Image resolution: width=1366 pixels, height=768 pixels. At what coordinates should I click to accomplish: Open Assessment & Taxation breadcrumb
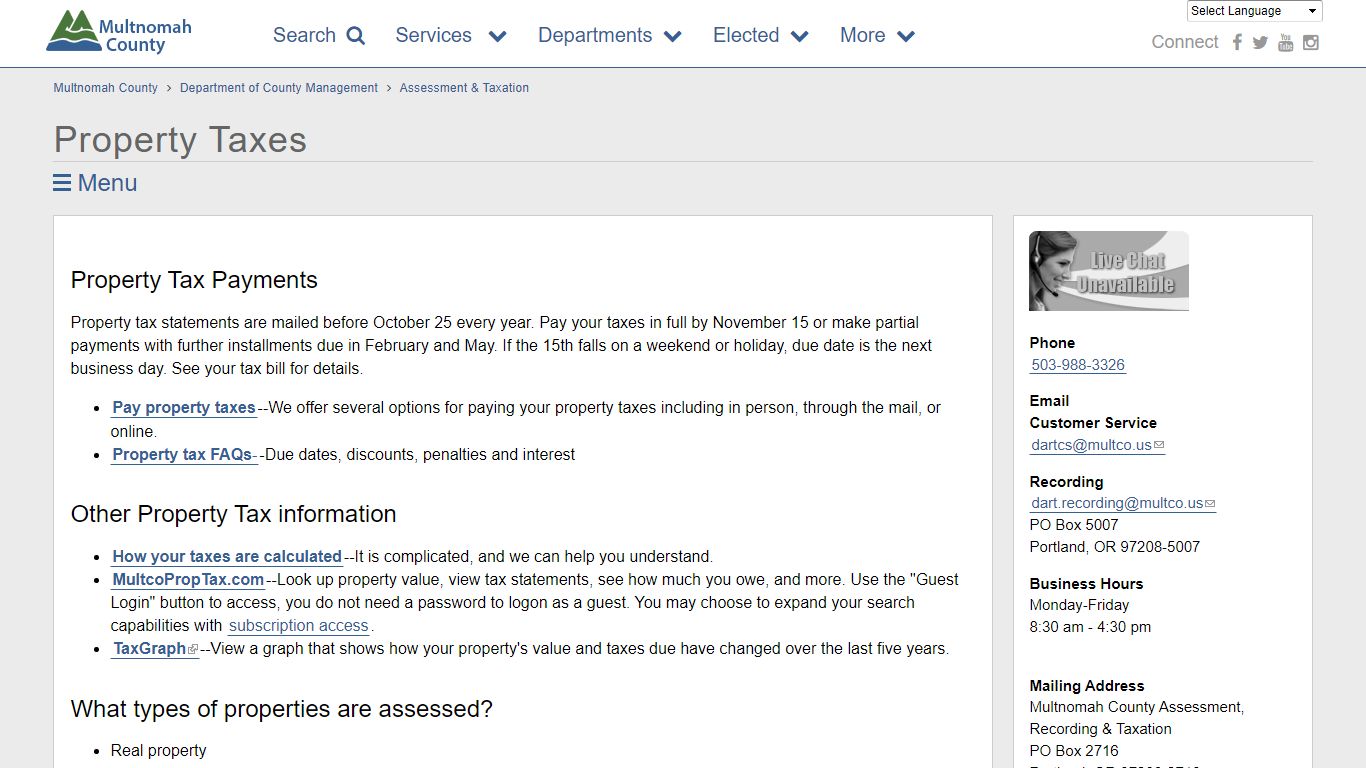[464, 88]
